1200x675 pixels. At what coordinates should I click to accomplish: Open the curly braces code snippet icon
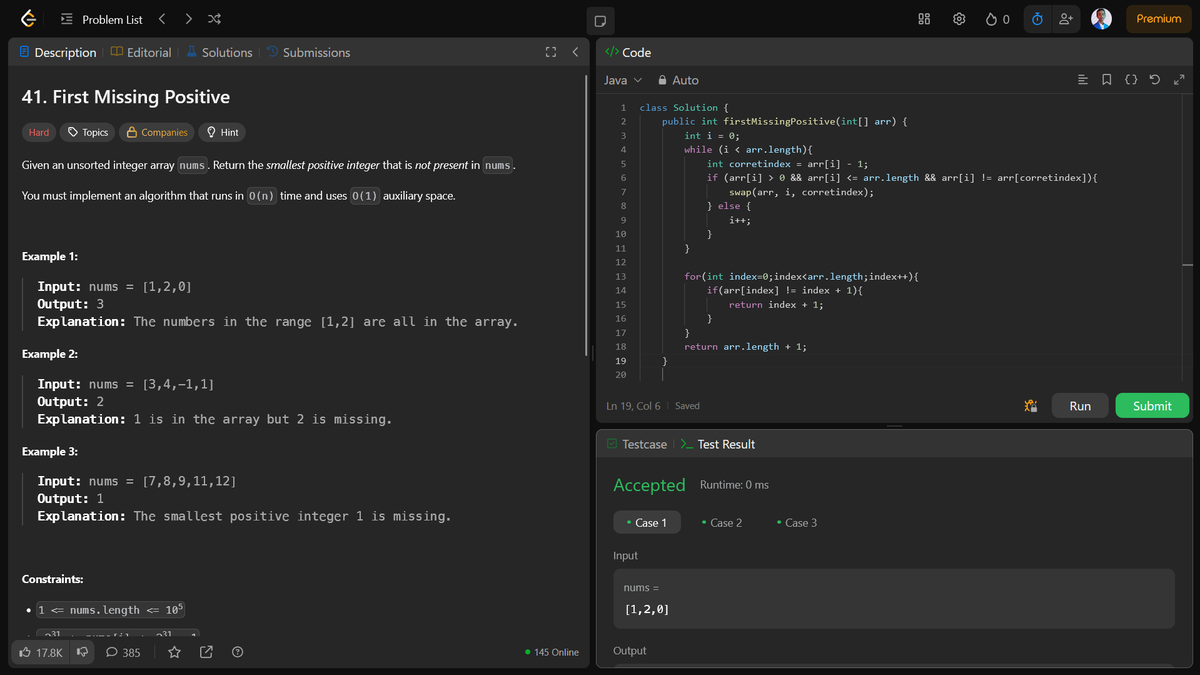coord(1131,80)
